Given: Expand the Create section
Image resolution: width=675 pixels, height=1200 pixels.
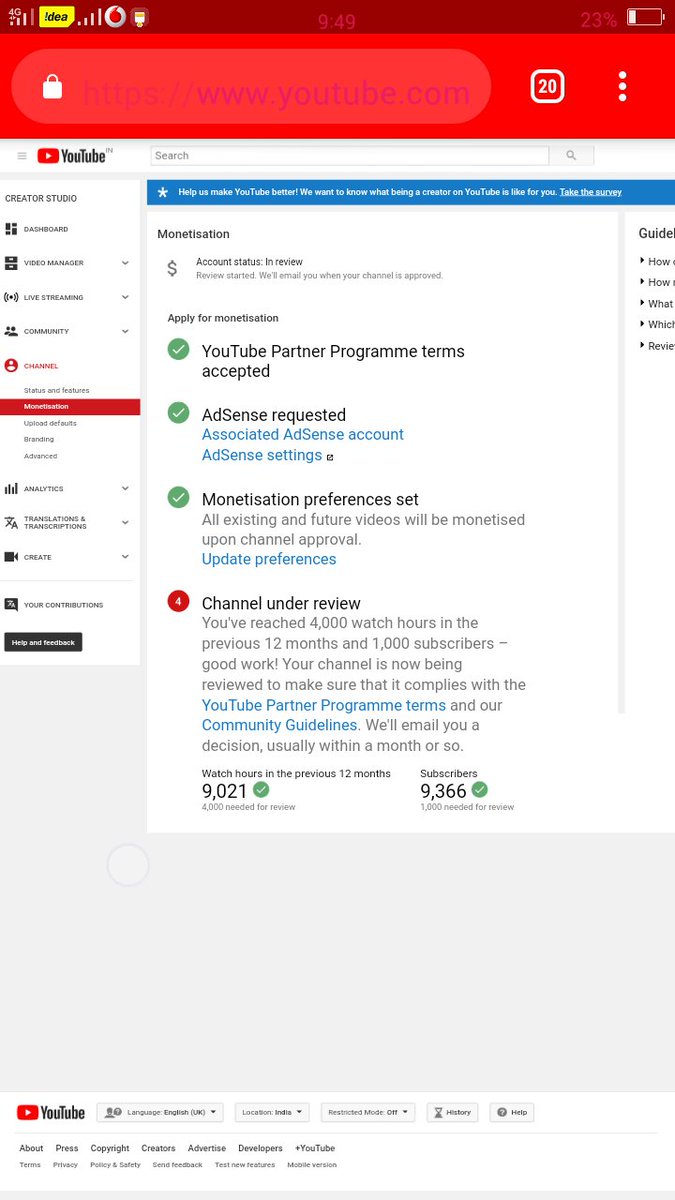Looking at the screenshot, I should (125, 557).
